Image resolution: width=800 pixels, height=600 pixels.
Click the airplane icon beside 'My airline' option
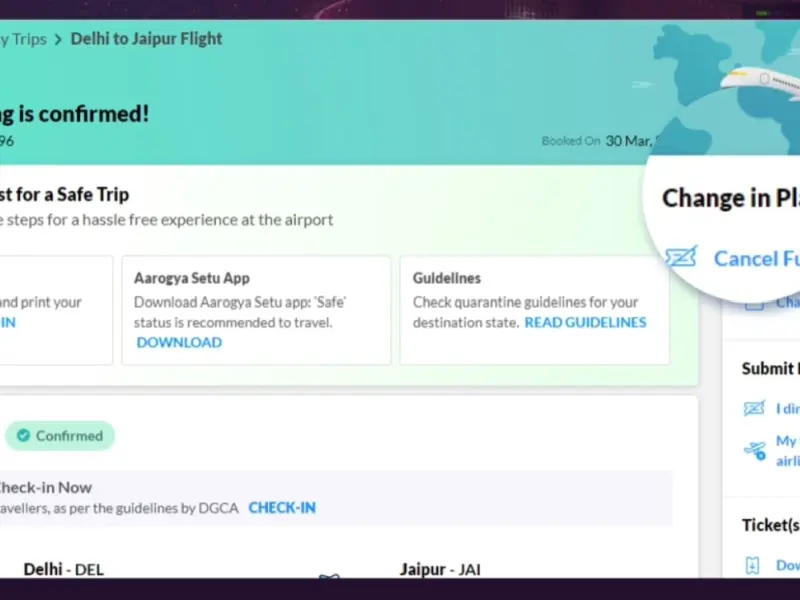tap(754, 450)
